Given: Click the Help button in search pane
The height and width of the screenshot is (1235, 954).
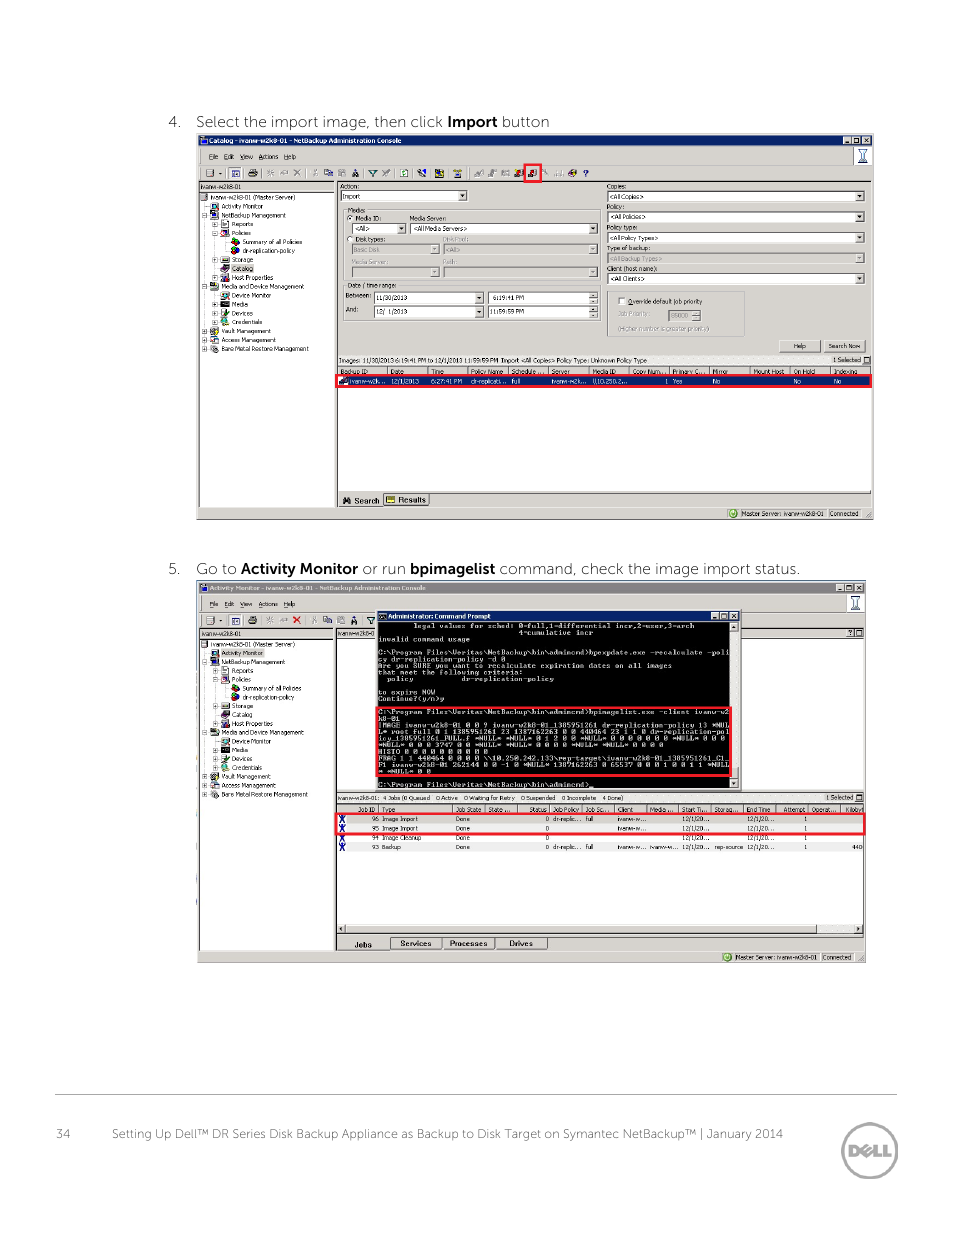Looking at the screenshot, I should [x=800, y=346].
